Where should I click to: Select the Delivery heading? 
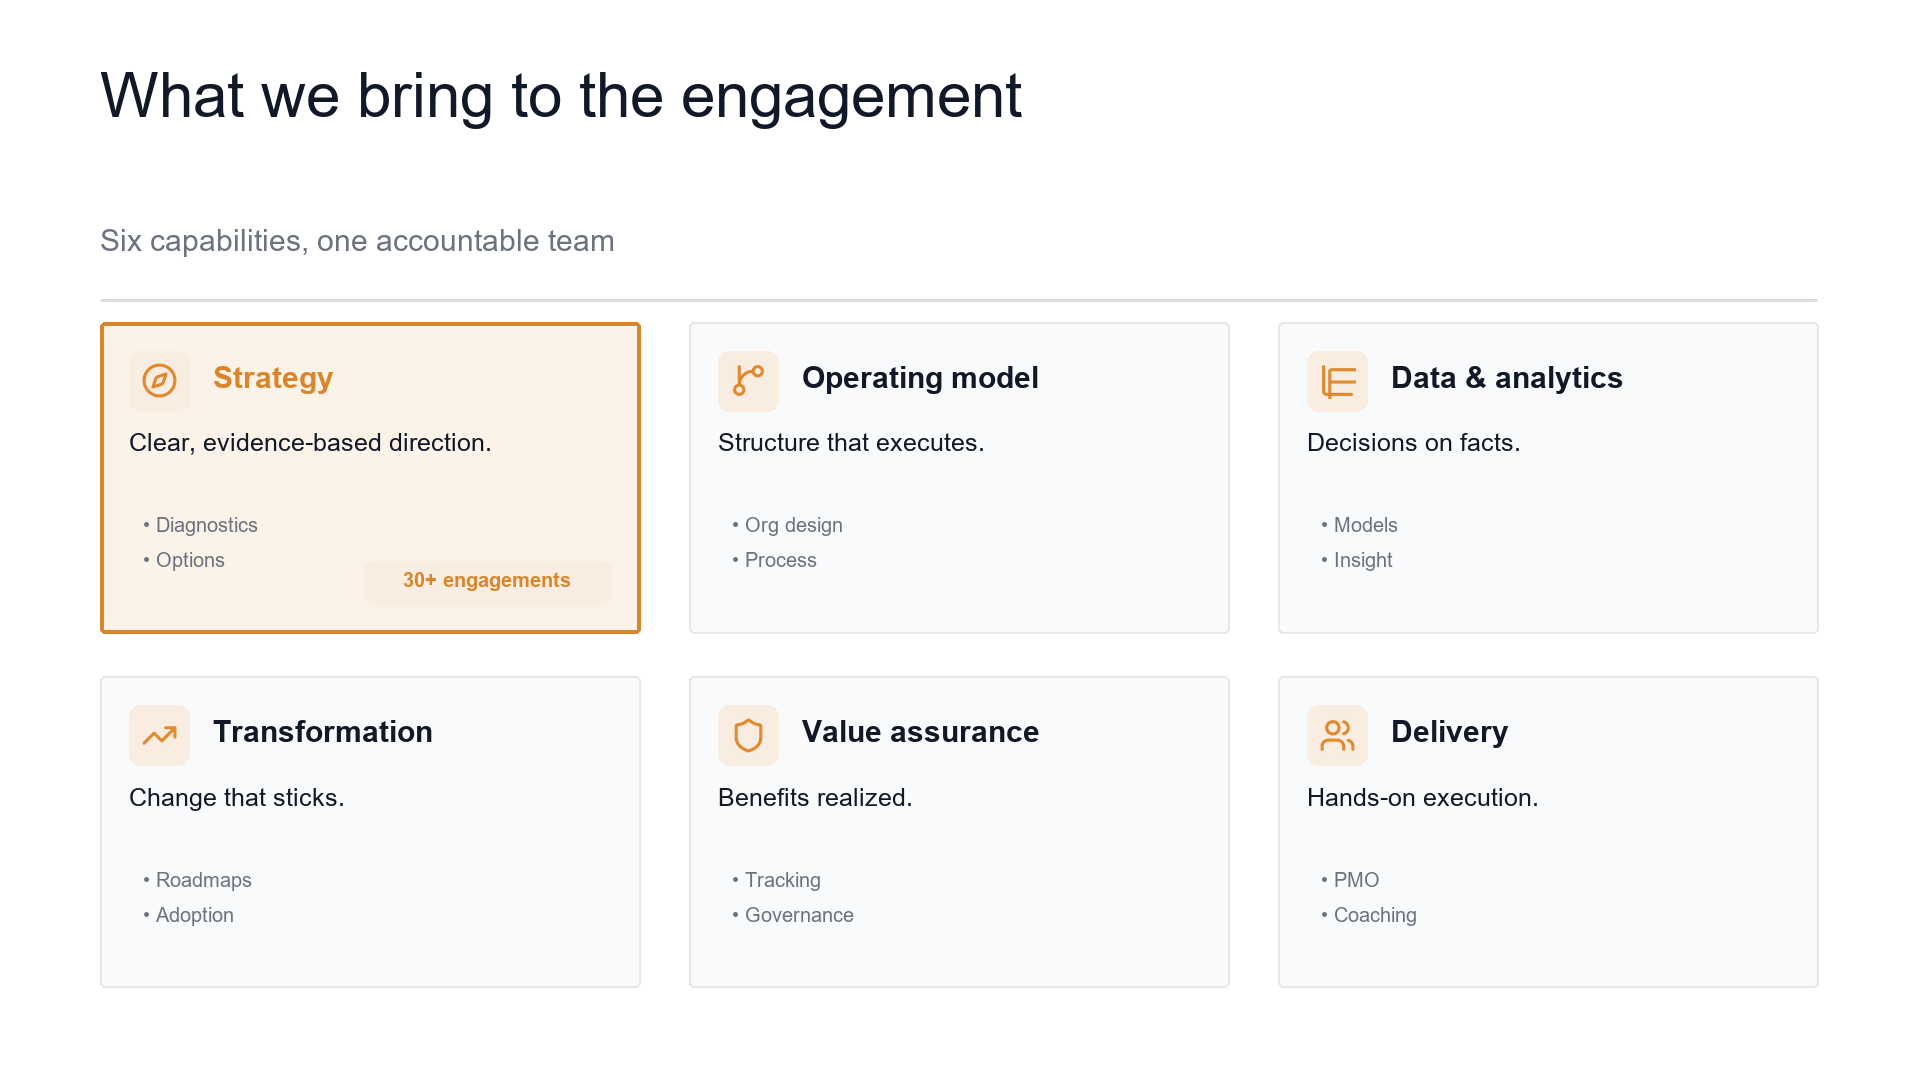1449,732
